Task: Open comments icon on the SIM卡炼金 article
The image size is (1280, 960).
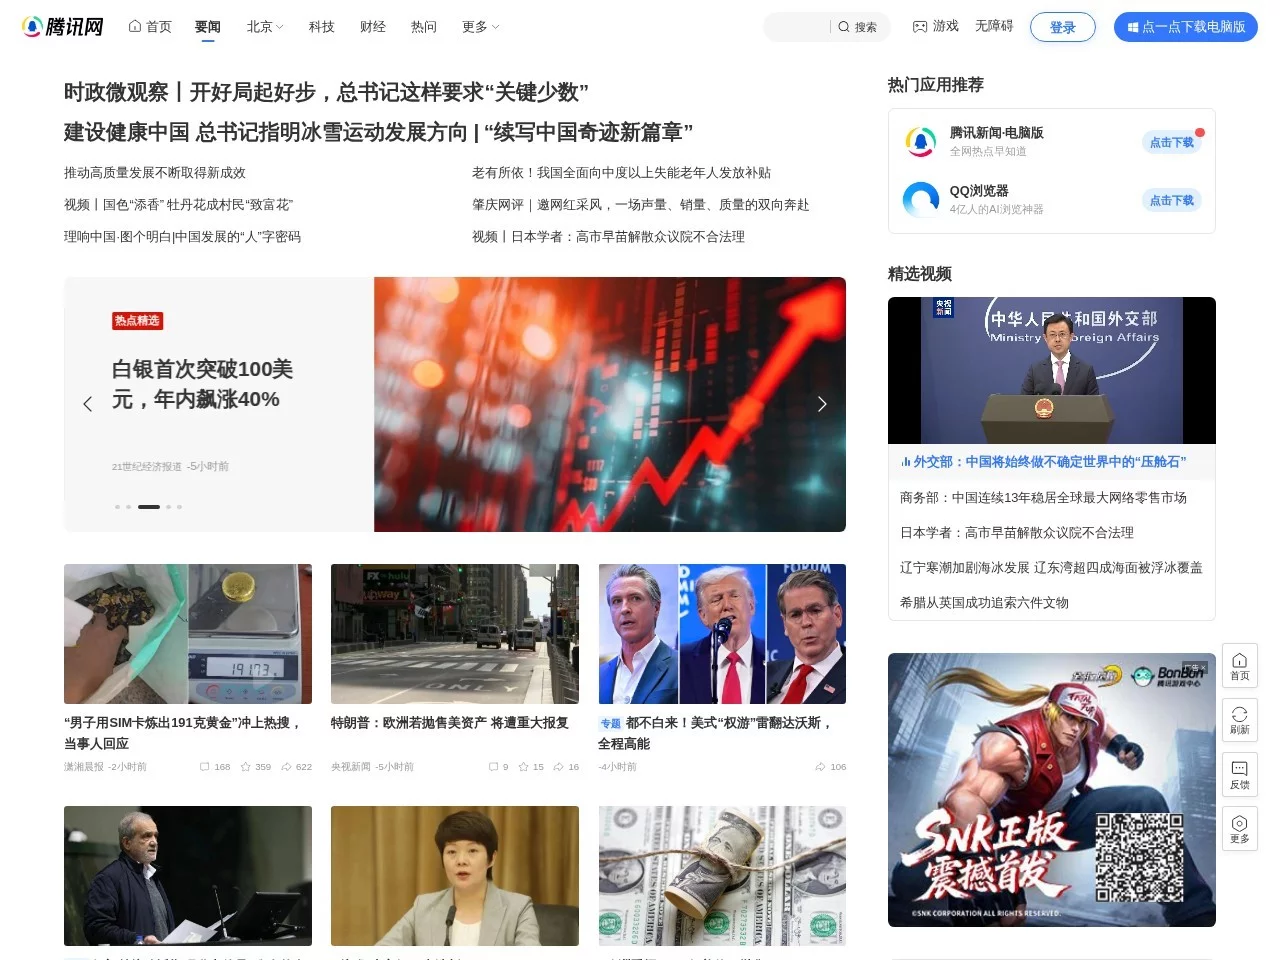Action: tap(204, 766)
